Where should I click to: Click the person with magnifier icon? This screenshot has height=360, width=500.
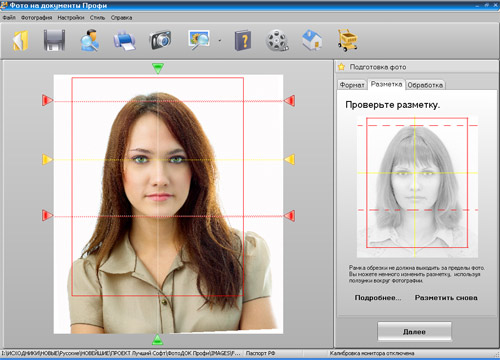(89, 41)
